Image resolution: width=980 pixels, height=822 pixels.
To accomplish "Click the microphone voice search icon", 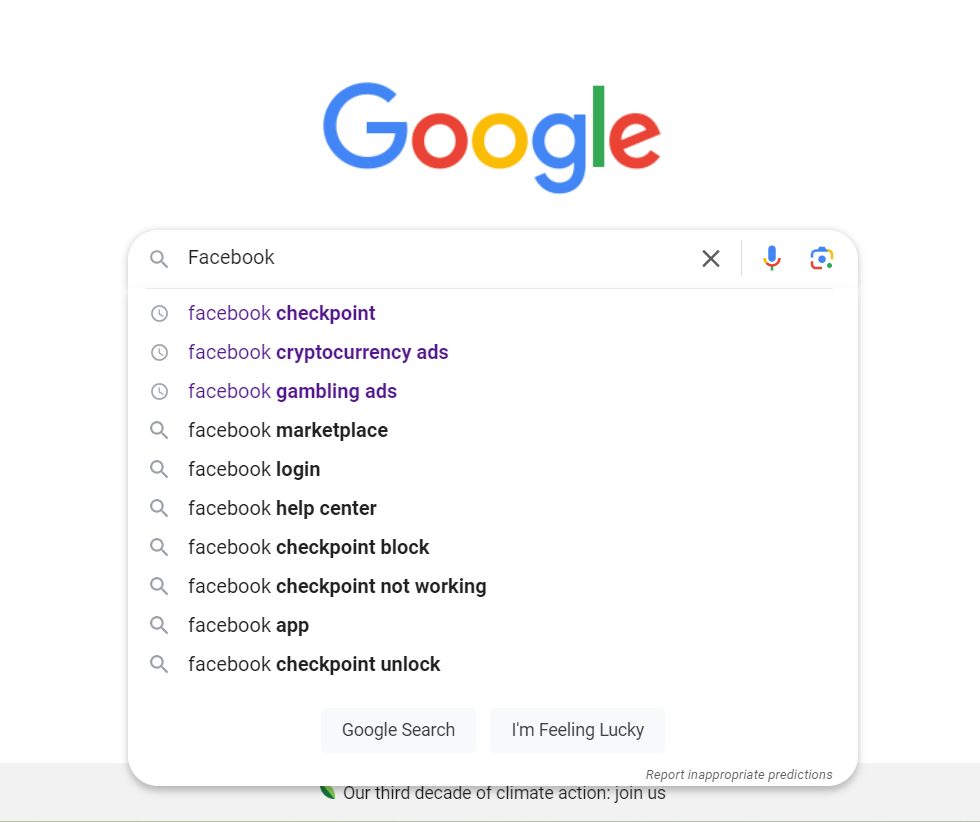I will [772, 258].
